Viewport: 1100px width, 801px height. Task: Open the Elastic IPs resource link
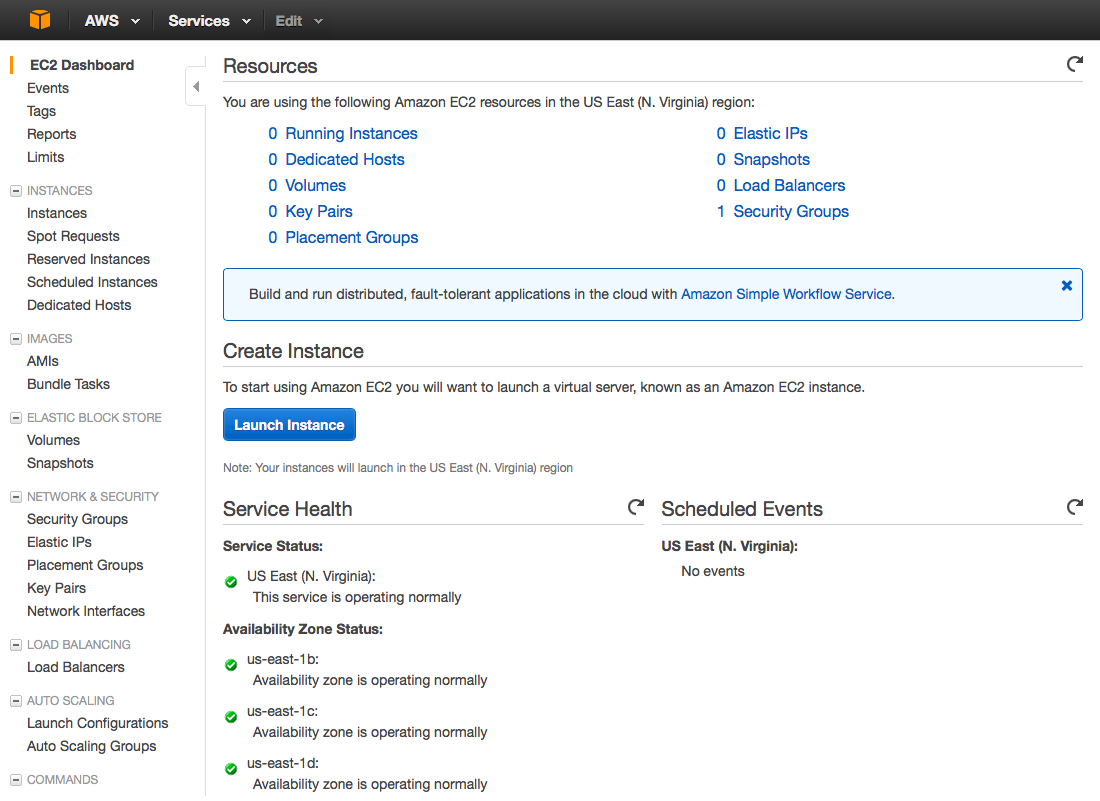pyautogui.click(x=770, y=133)
